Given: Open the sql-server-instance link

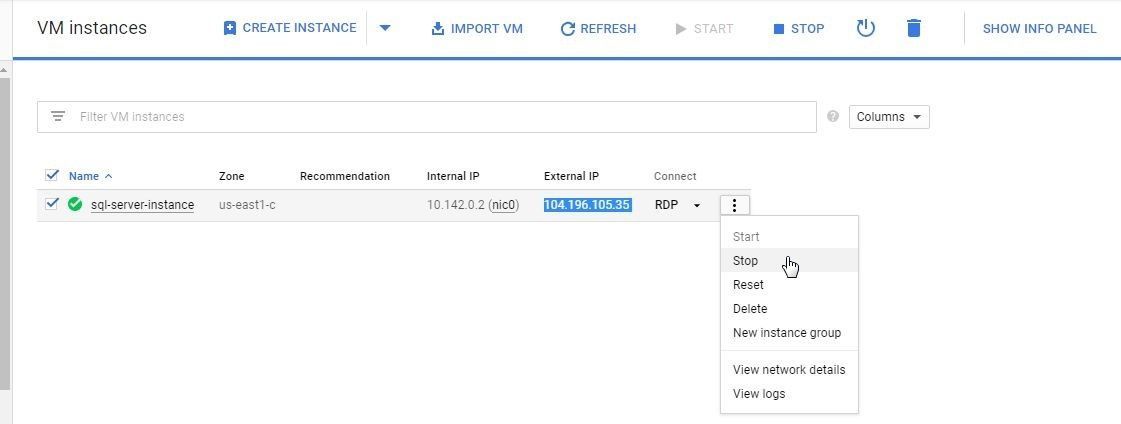Looking at the screenshot, I should 142,205.
